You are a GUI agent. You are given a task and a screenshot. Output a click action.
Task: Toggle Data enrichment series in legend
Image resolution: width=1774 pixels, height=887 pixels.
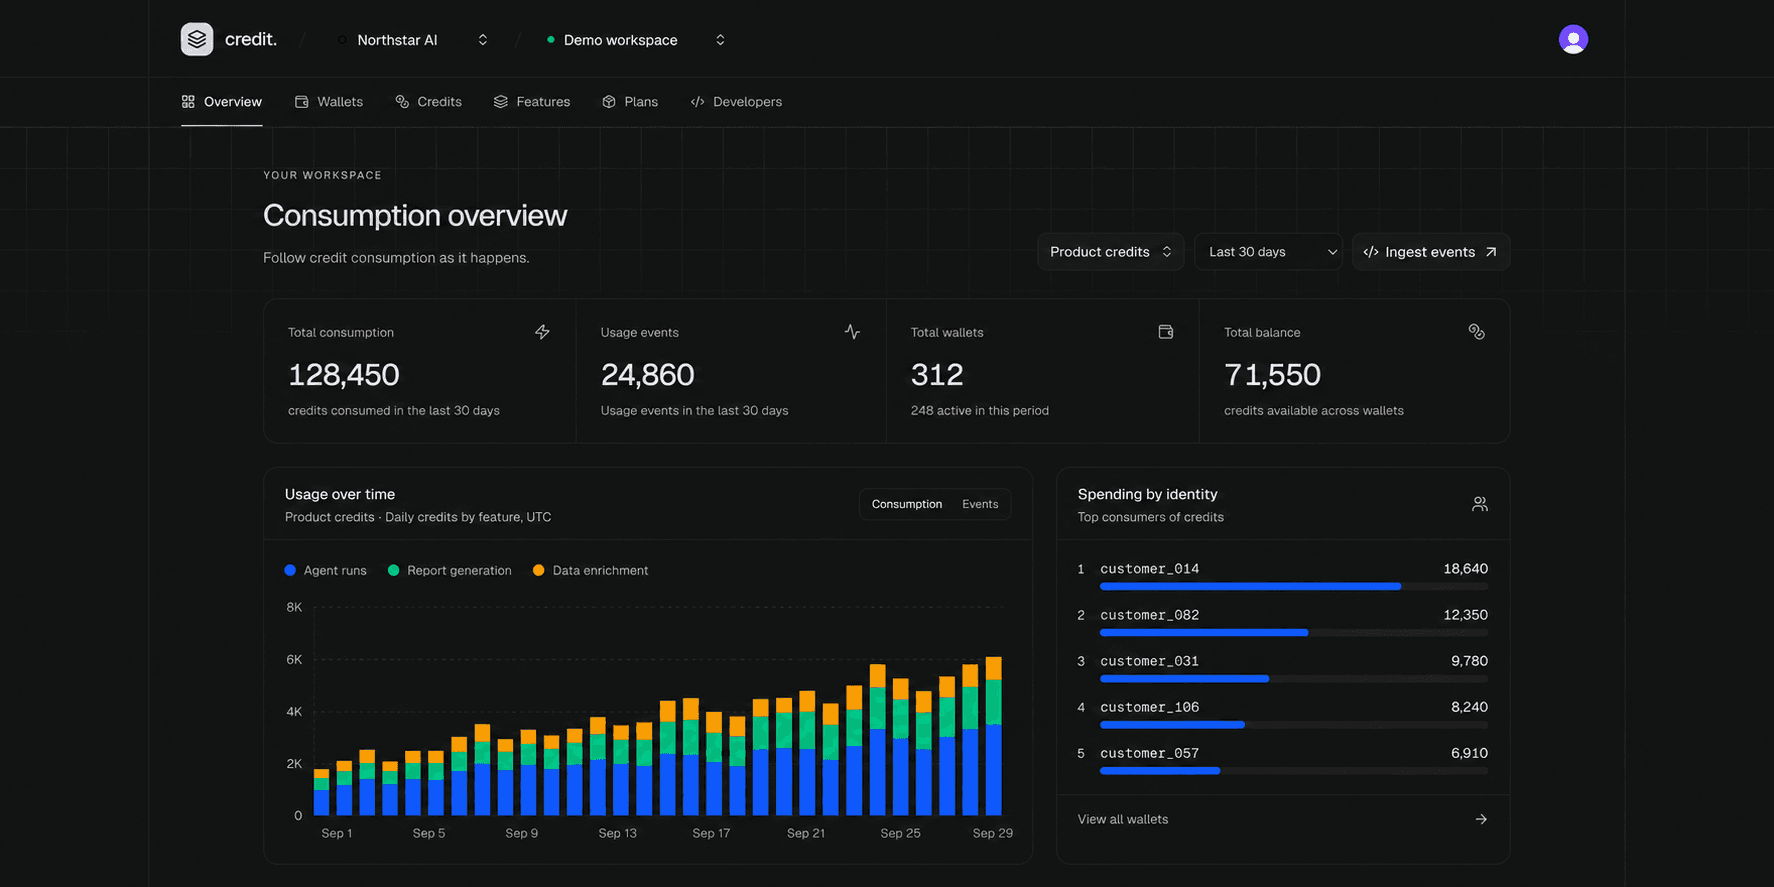click(590, 570)
